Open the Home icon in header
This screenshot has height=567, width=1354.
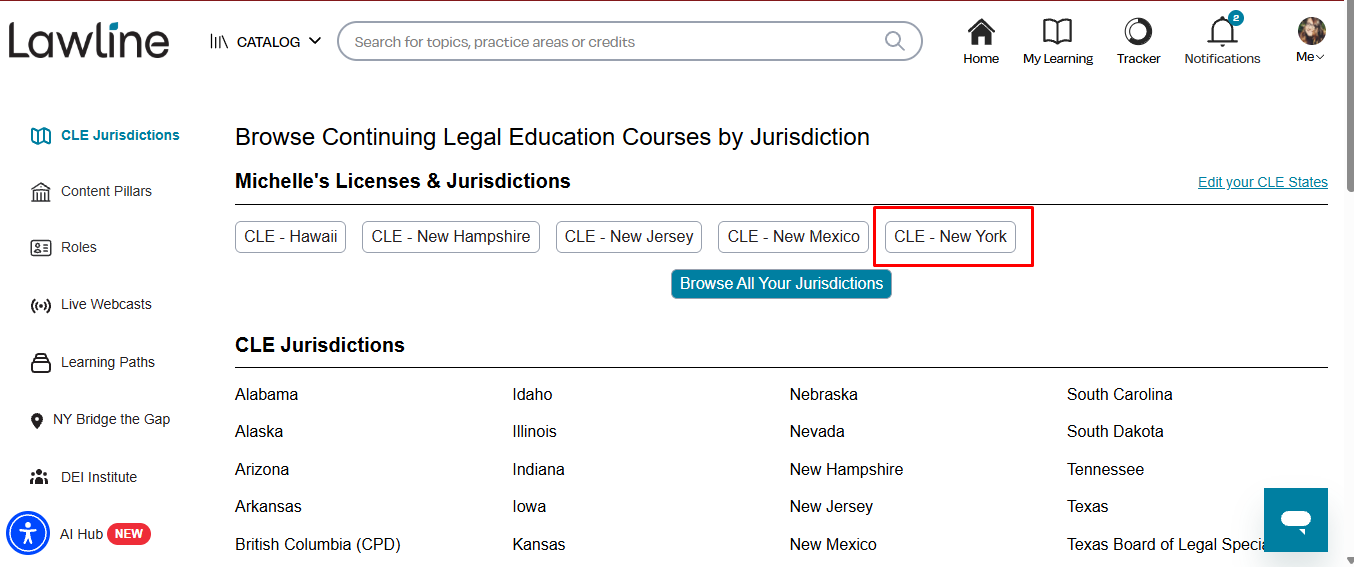(x=981, y=33)
